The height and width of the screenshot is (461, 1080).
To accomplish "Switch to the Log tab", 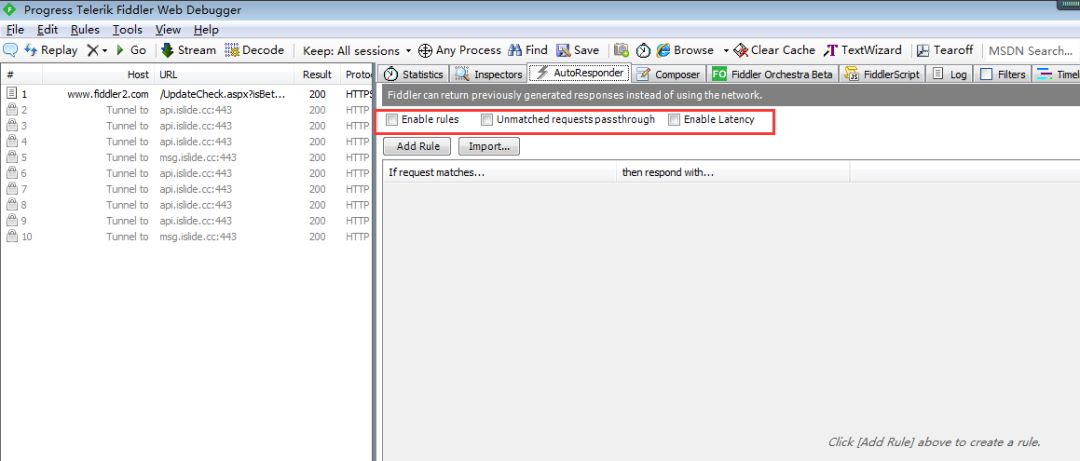I will (951, 74).
